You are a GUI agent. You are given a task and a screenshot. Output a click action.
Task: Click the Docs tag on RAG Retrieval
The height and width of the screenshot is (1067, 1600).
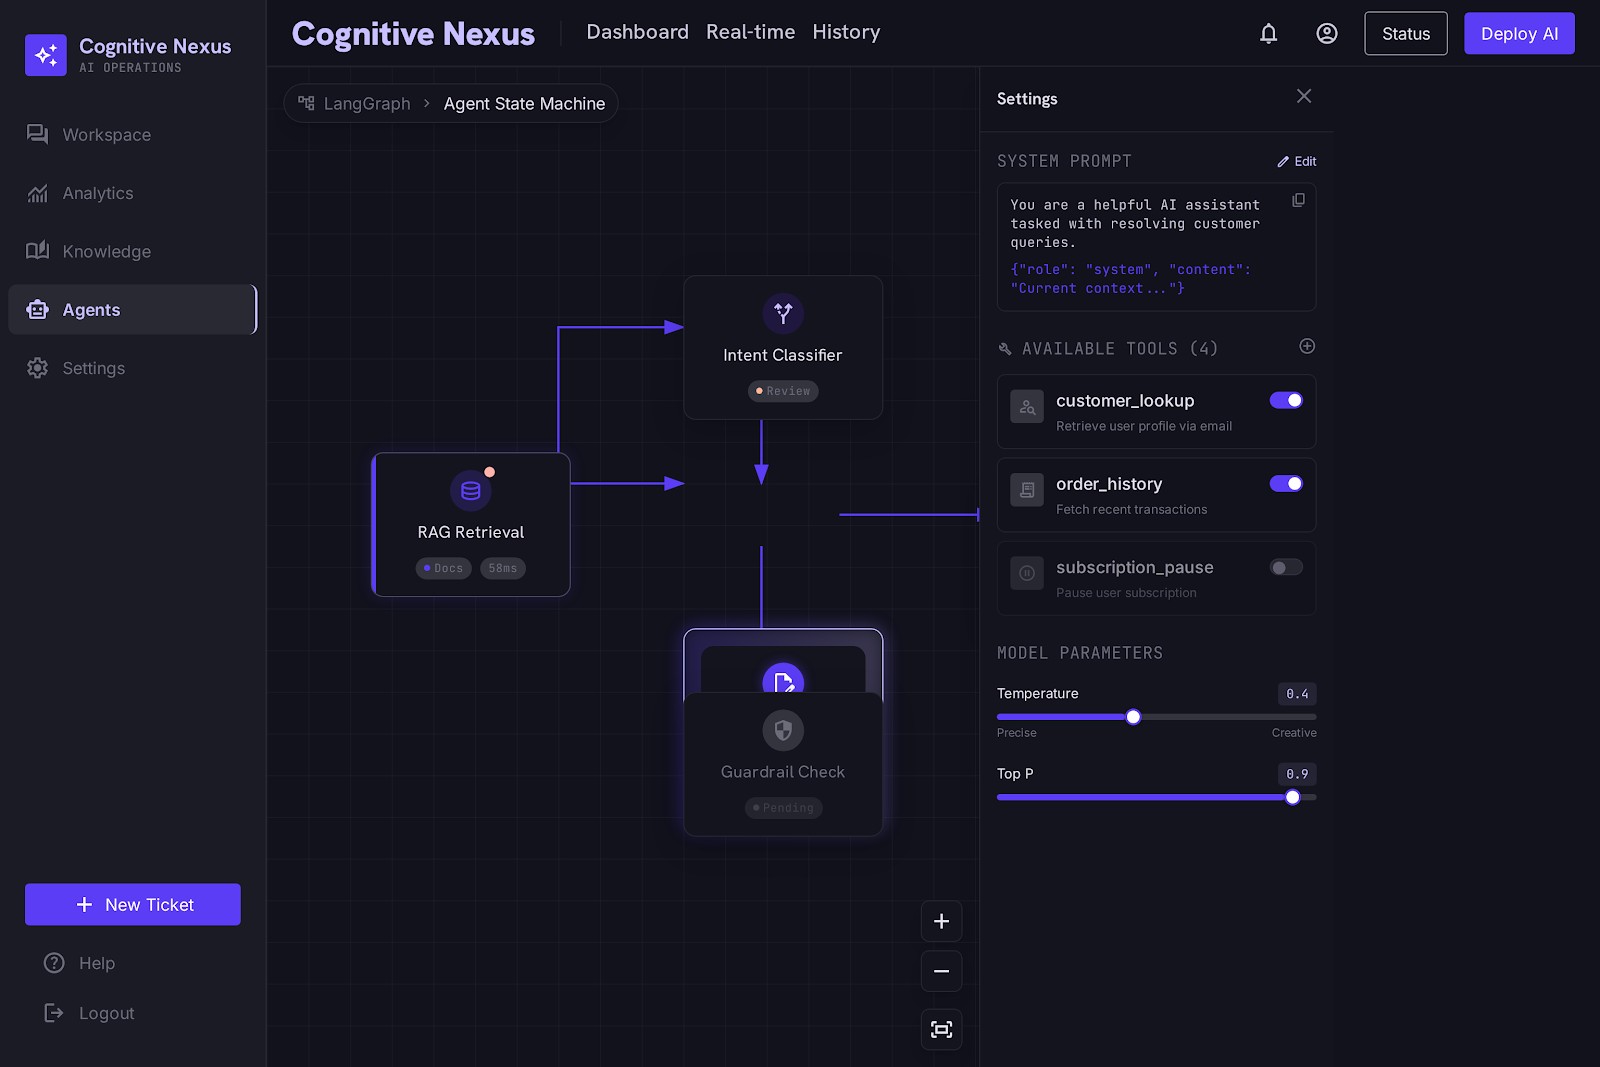443,568
